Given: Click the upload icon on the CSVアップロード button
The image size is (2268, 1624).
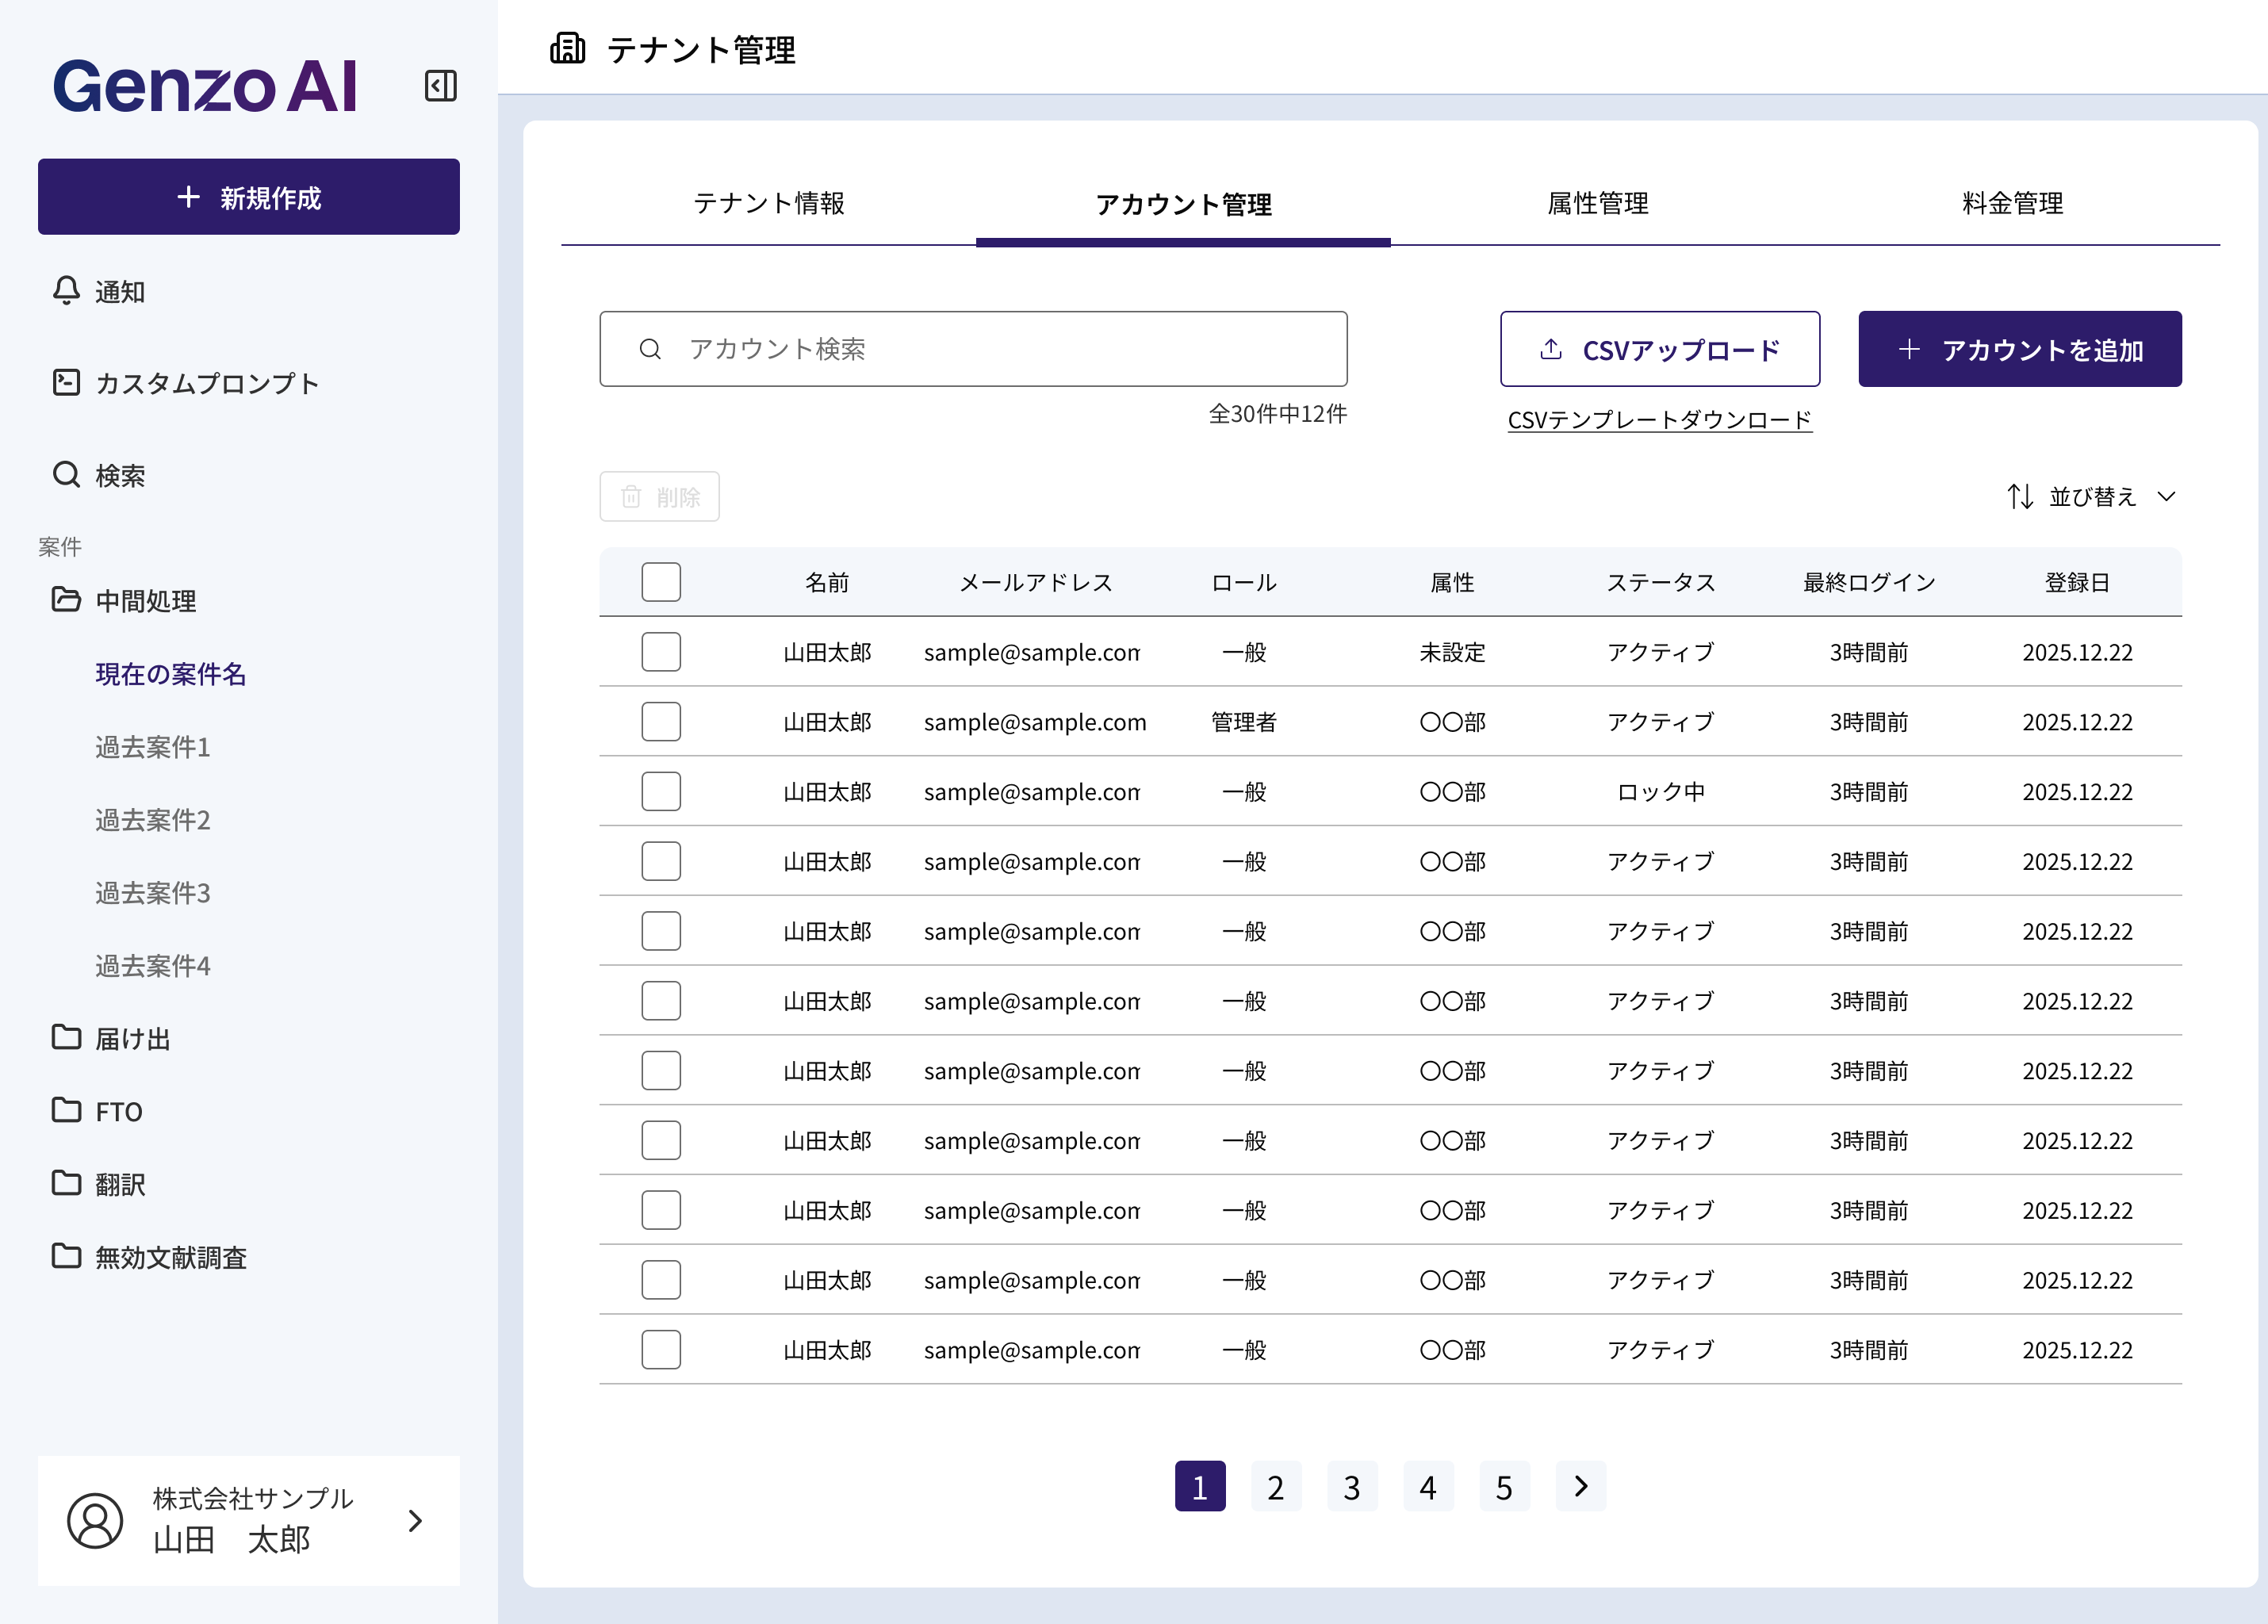Looking at the screenshot, I should (1551, 349).
